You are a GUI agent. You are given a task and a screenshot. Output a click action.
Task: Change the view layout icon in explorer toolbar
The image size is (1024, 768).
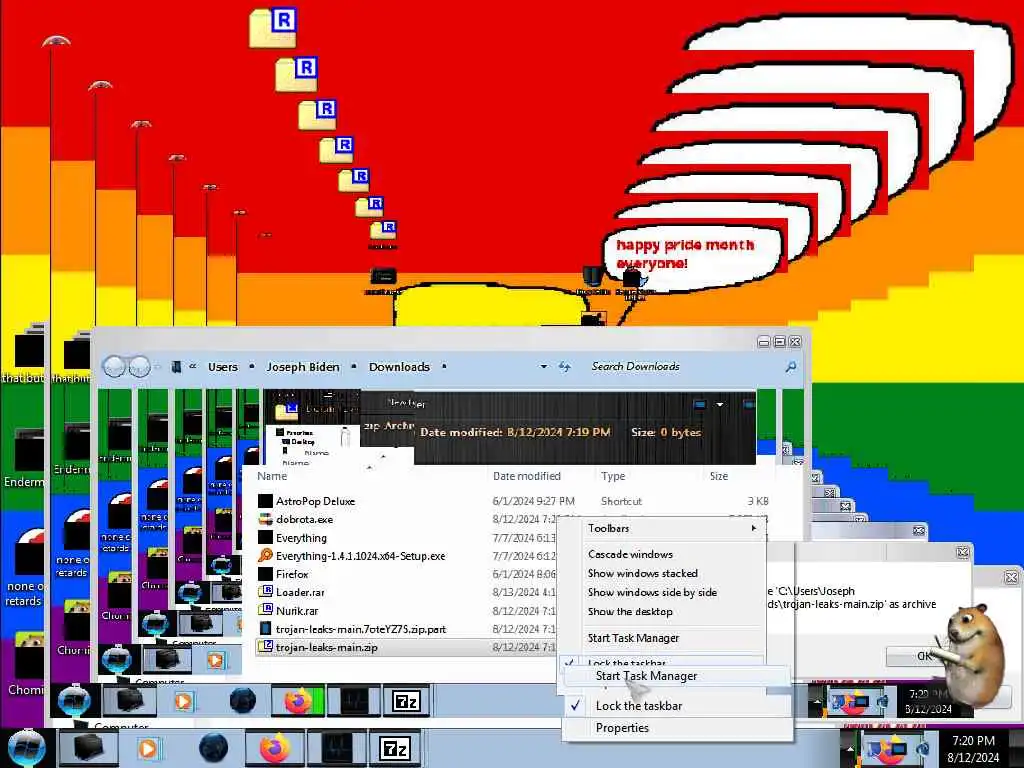coord(699,405)
